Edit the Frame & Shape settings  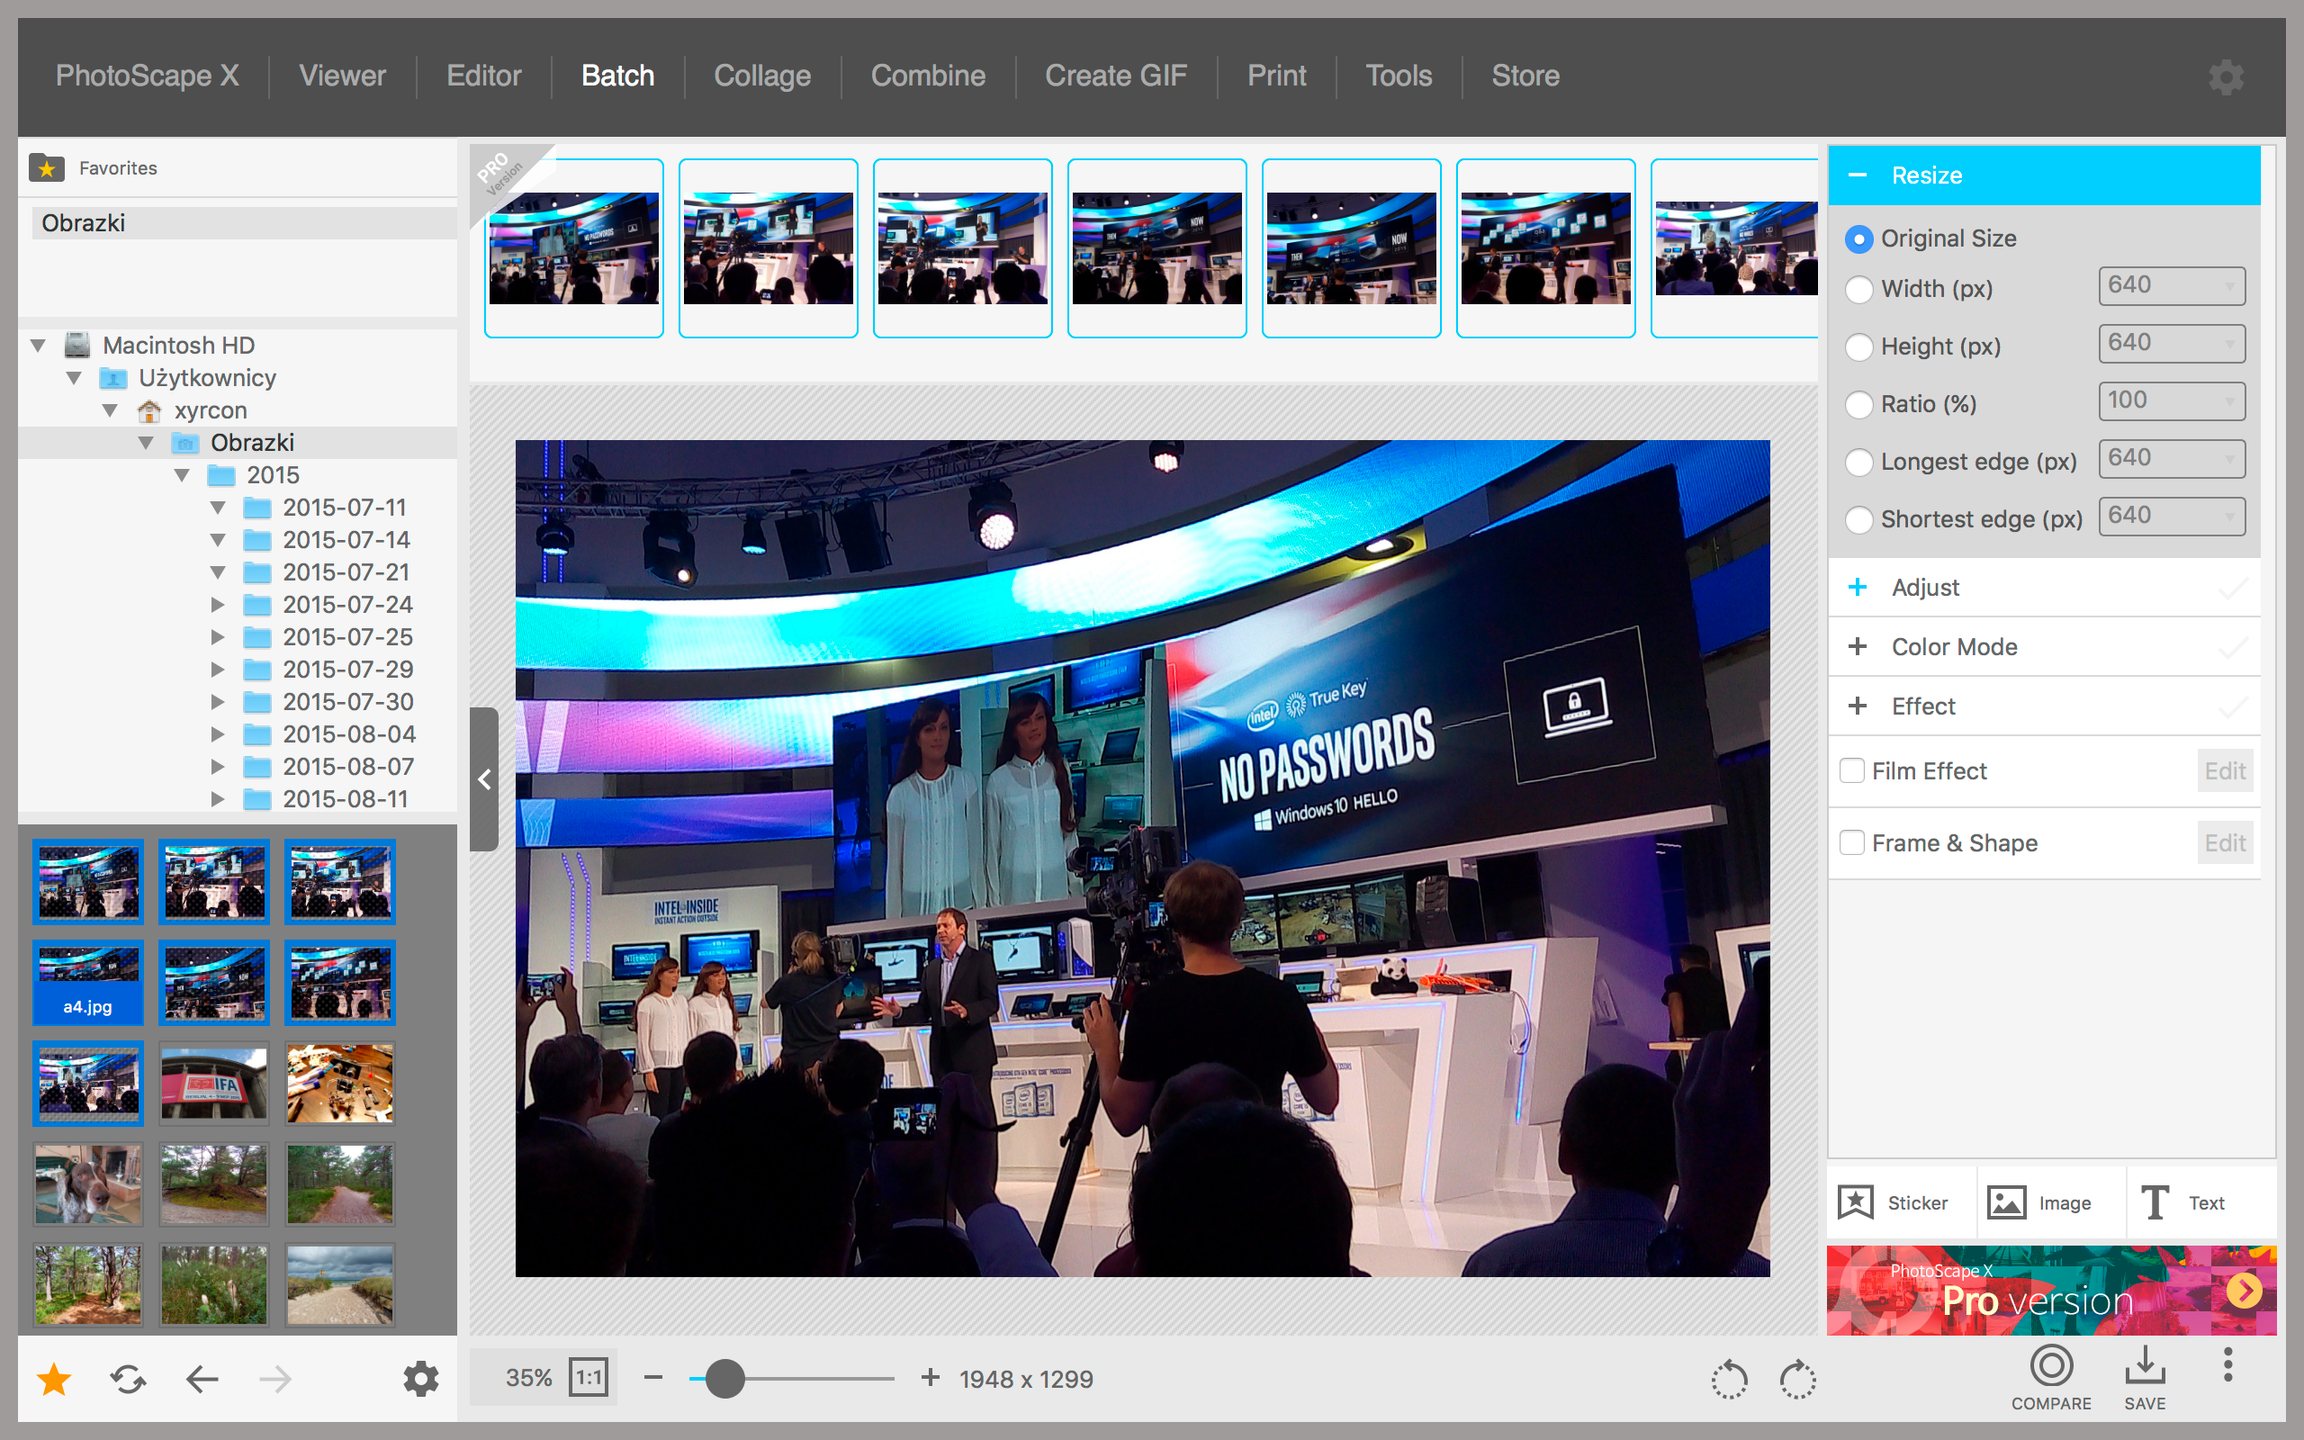coord(2225,843)
